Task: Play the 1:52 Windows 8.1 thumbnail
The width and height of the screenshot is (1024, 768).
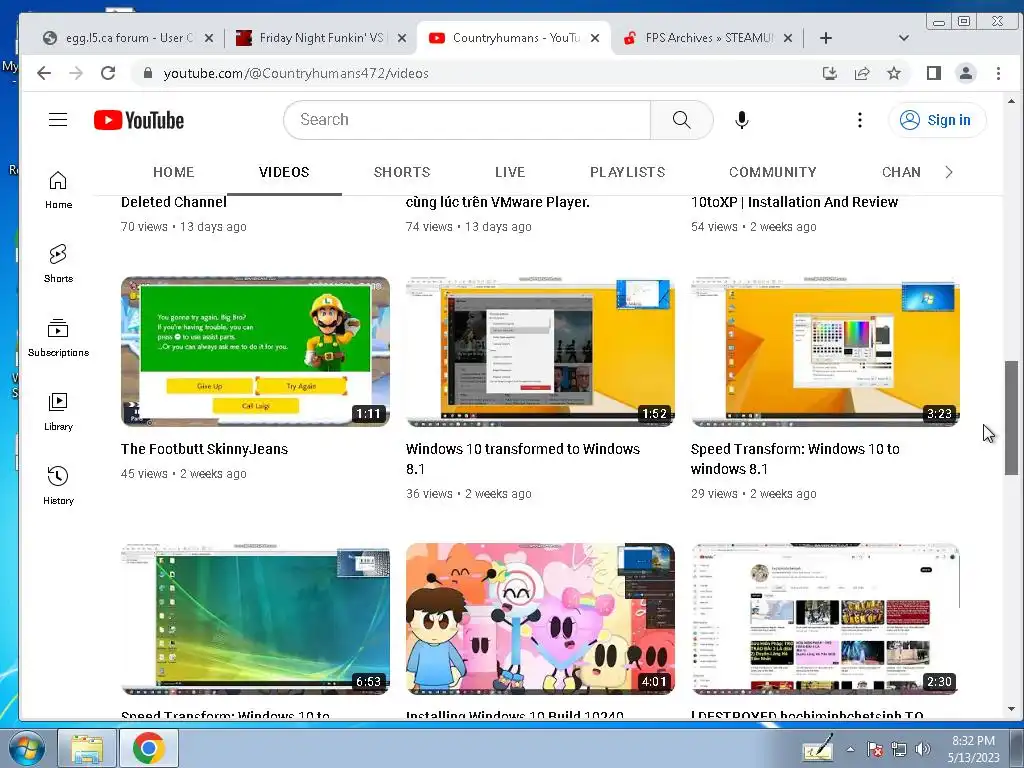Action: pyautogui.click(x=540, y=351)
